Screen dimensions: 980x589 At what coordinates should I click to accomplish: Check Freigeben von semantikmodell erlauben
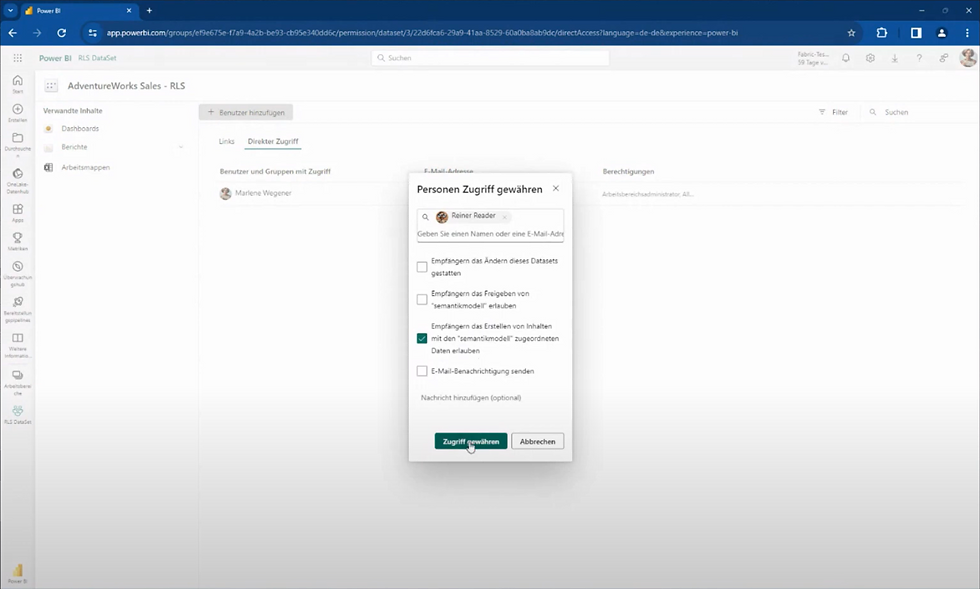click(x=422, y=300)
